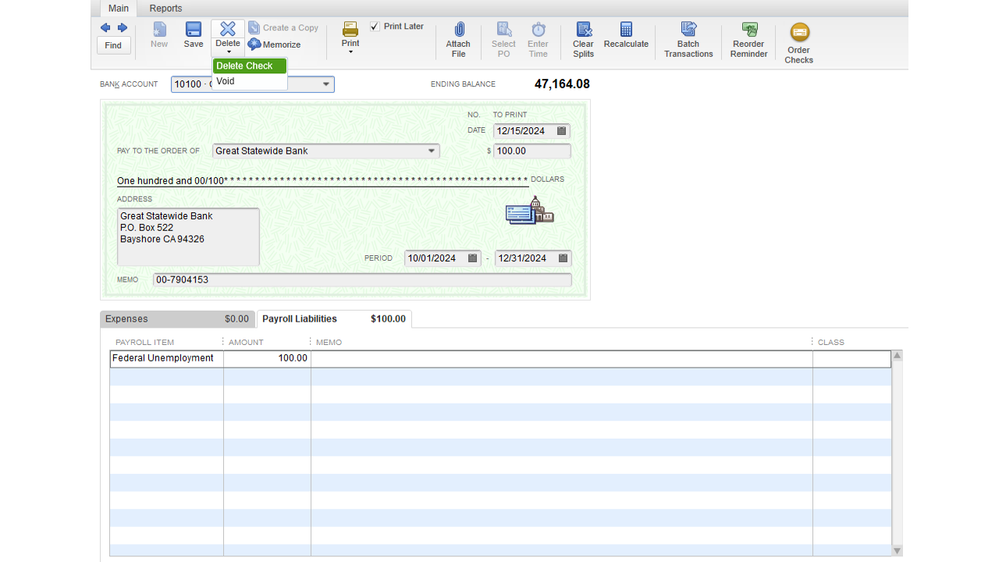Memorize this check transaction
The image size is (999, 562).
[275, 45]
